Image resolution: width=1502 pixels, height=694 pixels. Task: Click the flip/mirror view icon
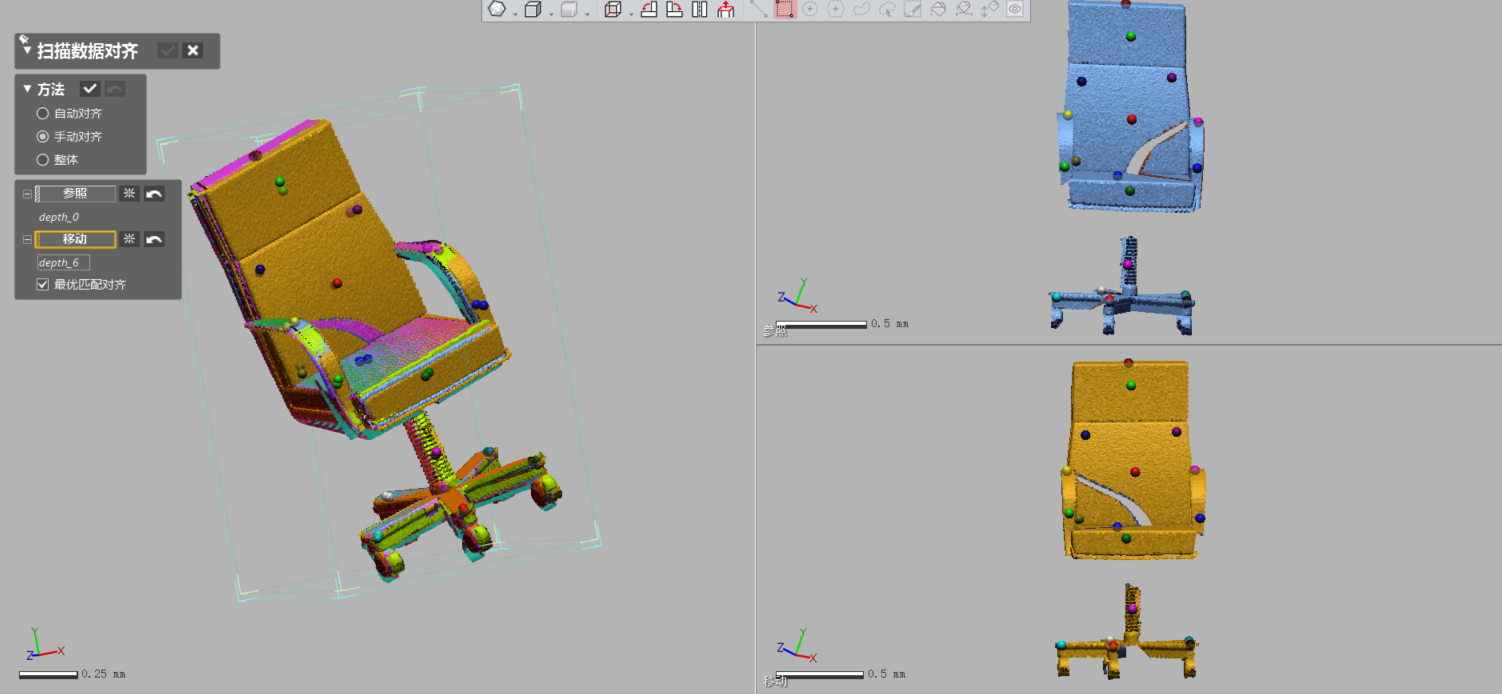700,10
